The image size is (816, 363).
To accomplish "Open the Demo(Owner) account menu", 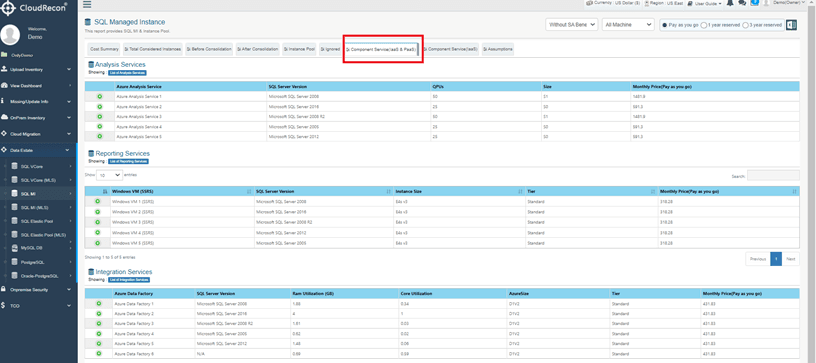I will pos(789,3).
